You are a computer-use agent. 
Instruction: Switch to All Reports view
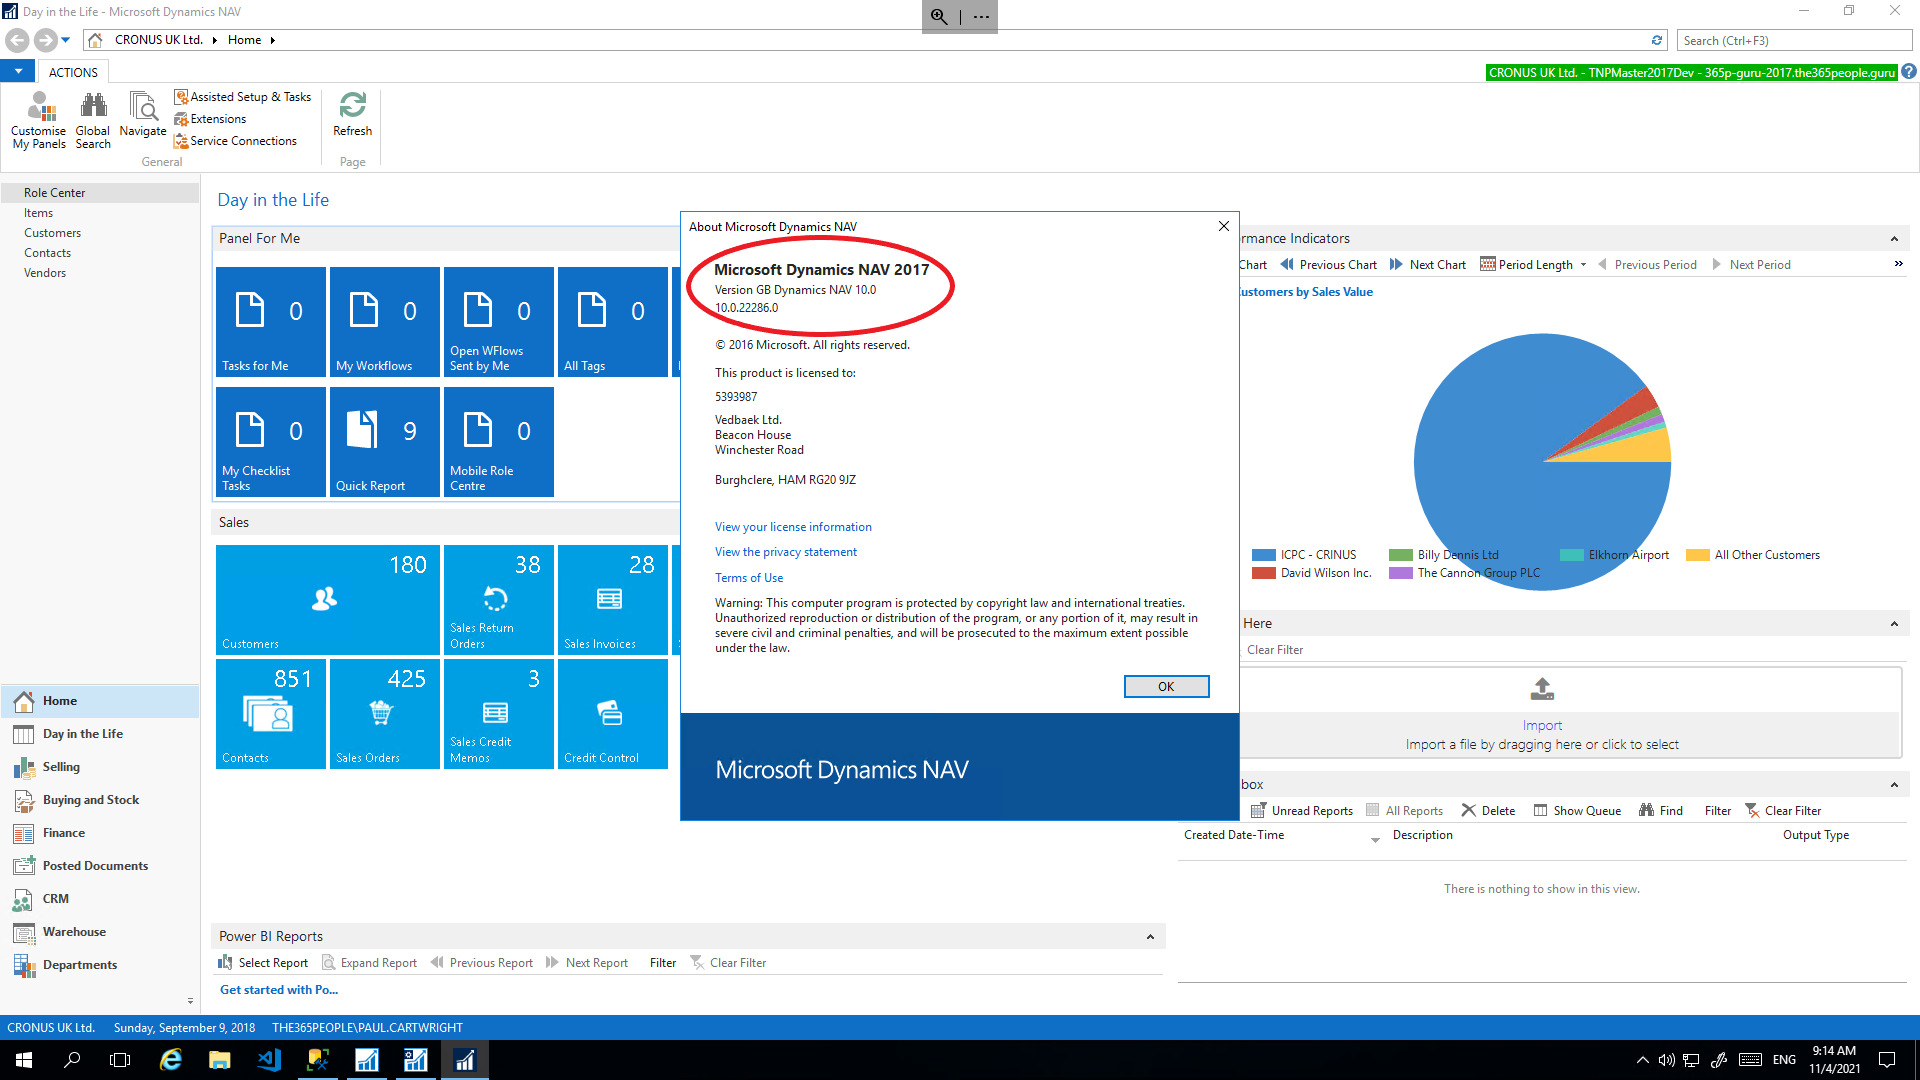1404,810
